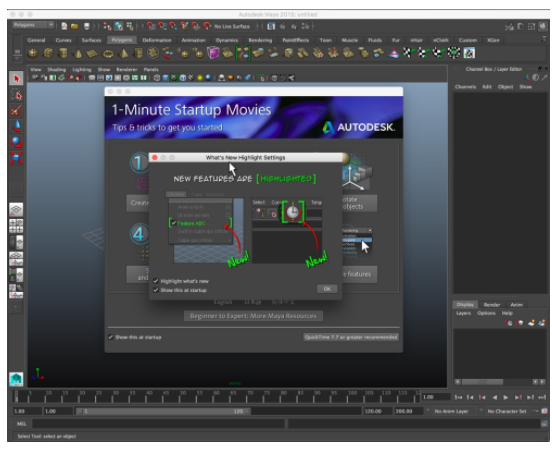Click the open scene folder icon
Image resolution: width=552 pixels, height=451 pixels.
coord(75,26)
